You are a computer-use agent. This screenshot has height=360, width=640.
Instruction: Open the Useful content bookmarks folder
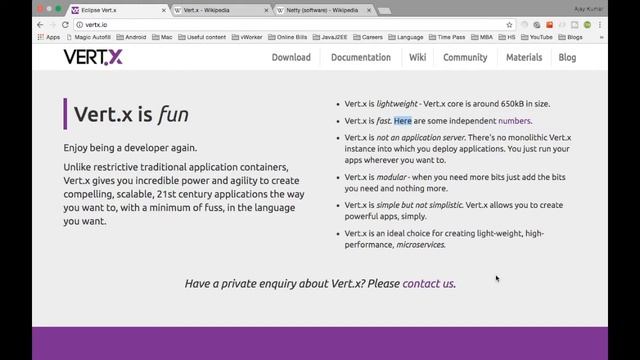tap(202, 37)
